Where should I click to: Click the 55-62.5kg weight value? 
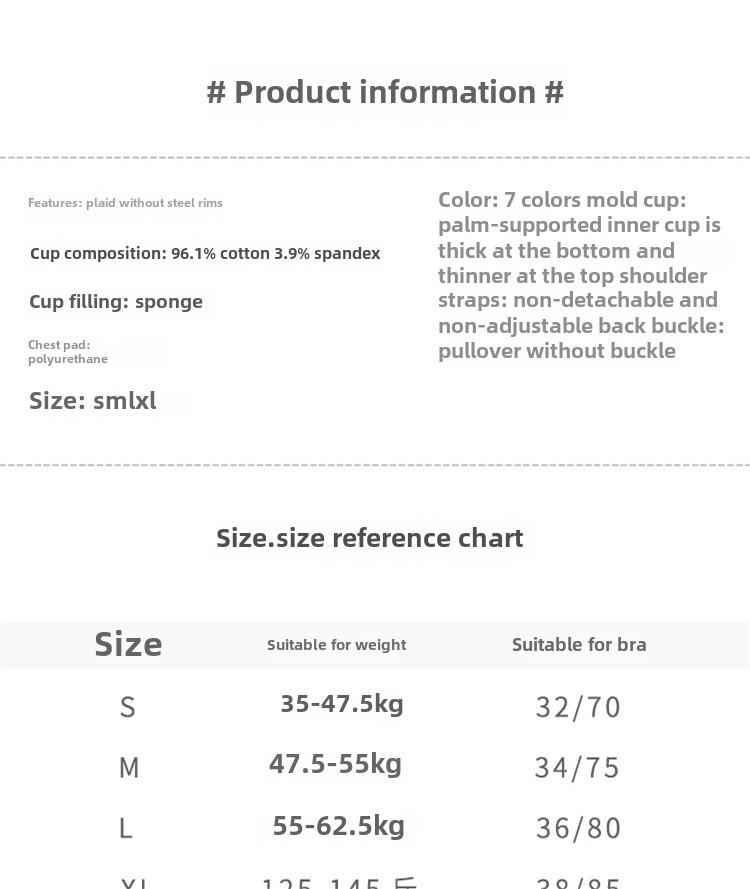click(x=339, y=826)
